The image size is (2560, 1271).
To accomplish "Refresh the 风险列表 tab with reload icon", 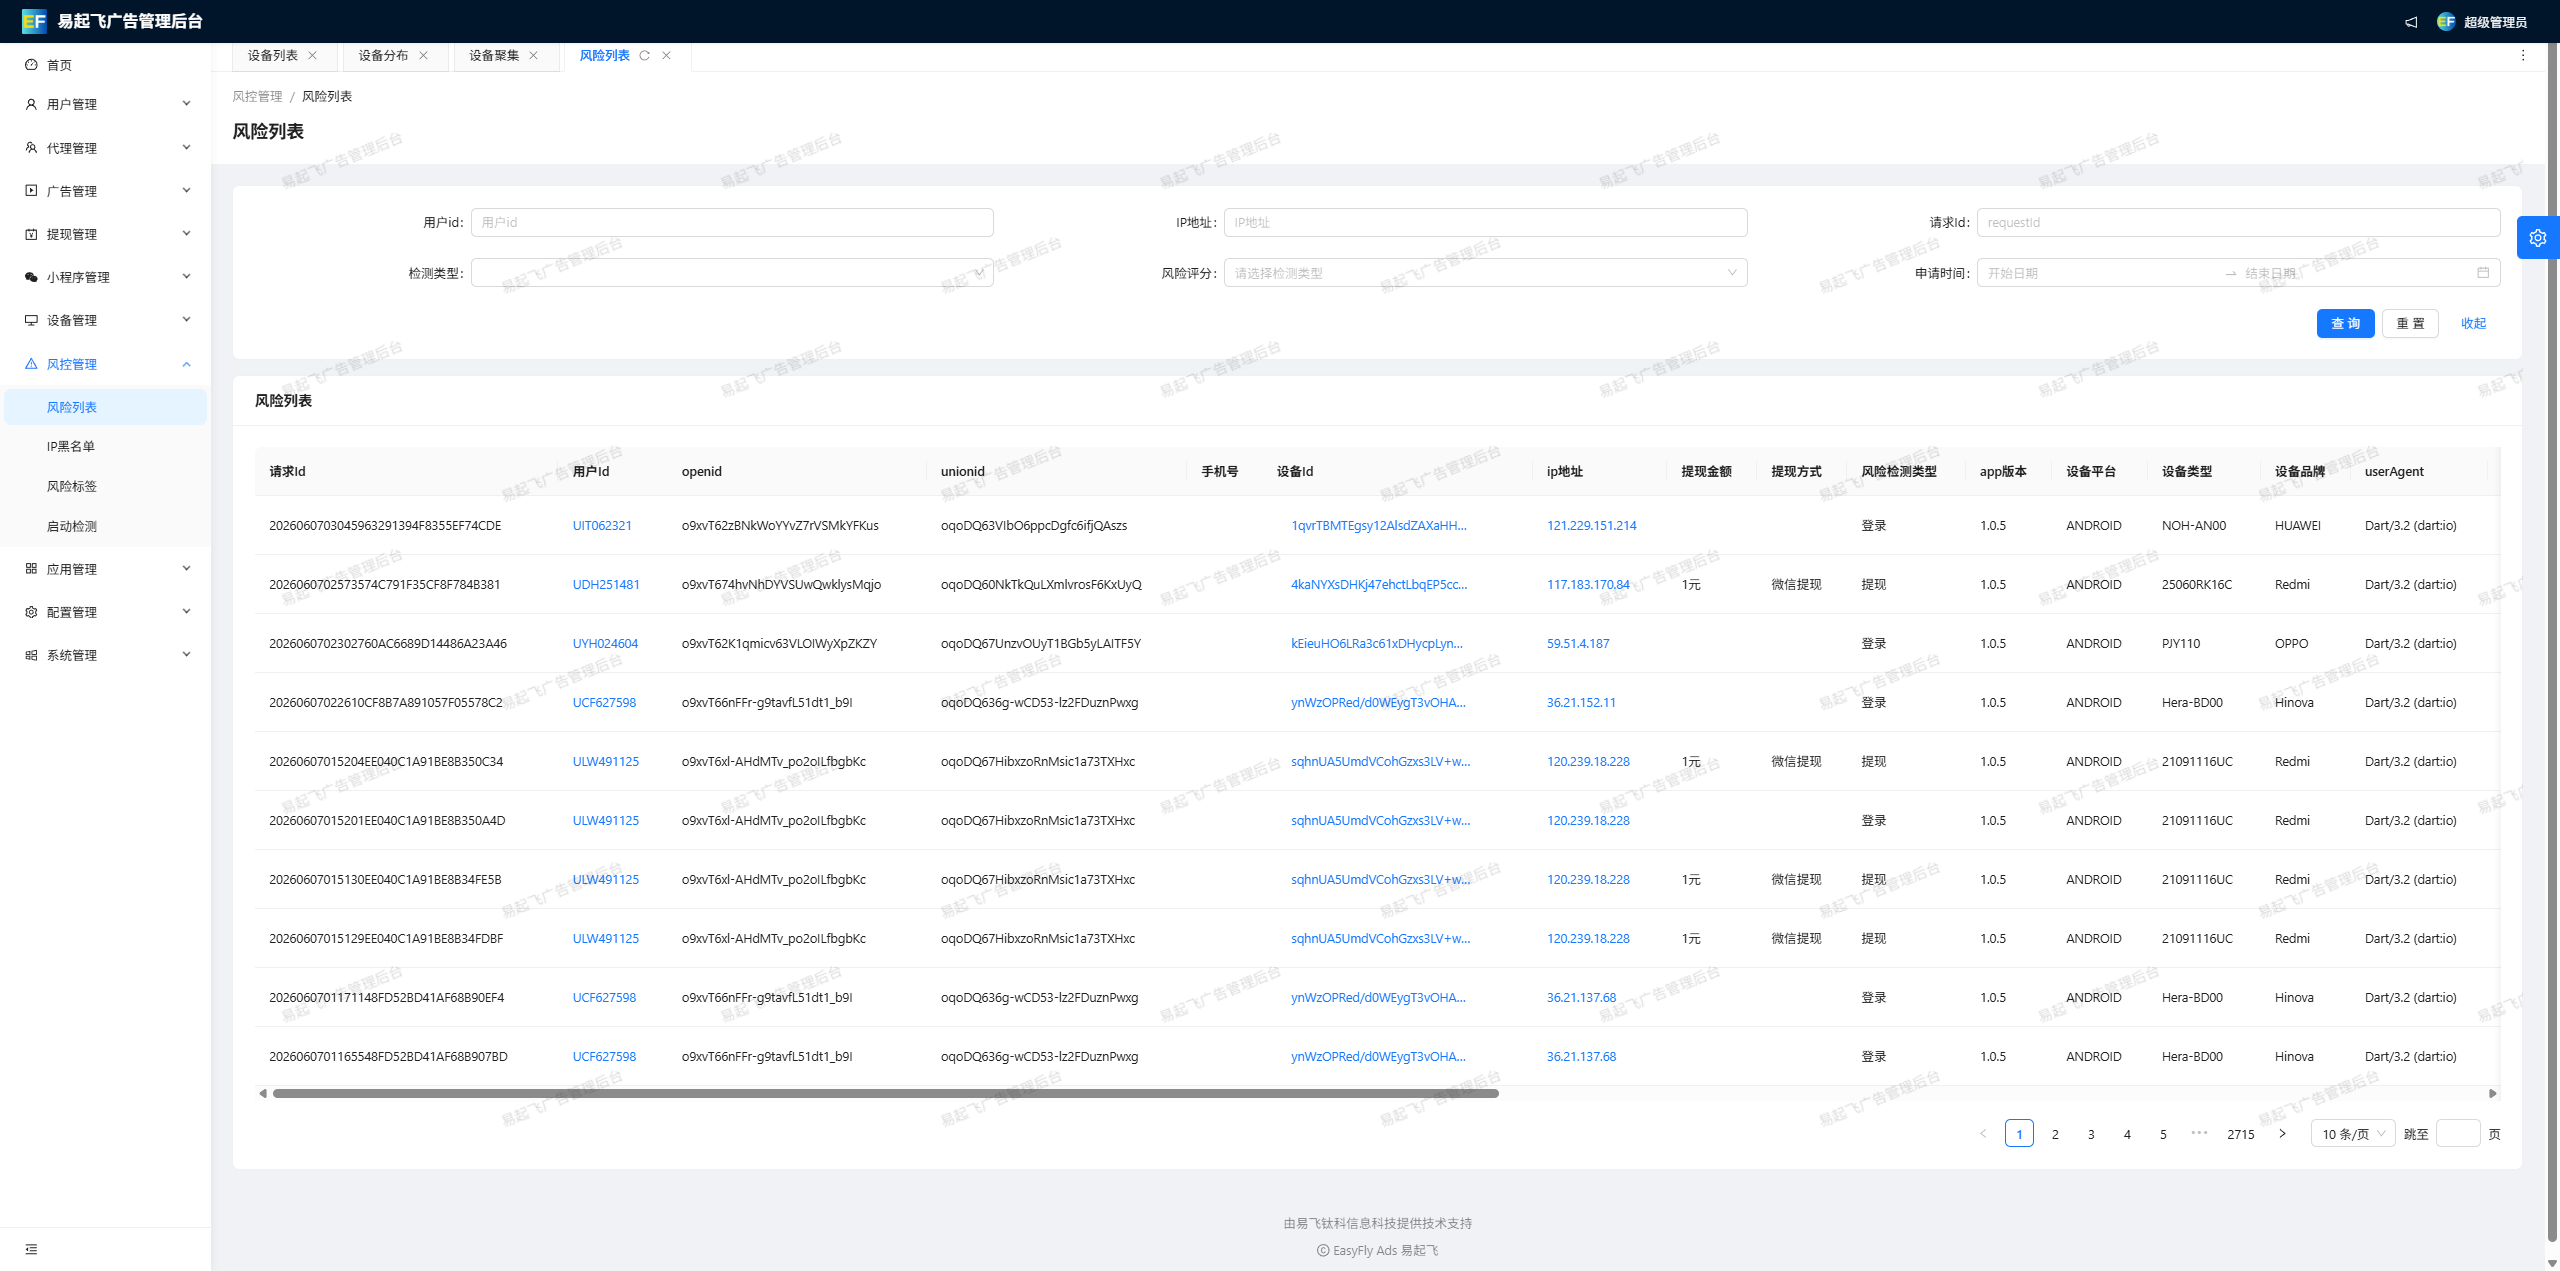I will pos(644,56).
